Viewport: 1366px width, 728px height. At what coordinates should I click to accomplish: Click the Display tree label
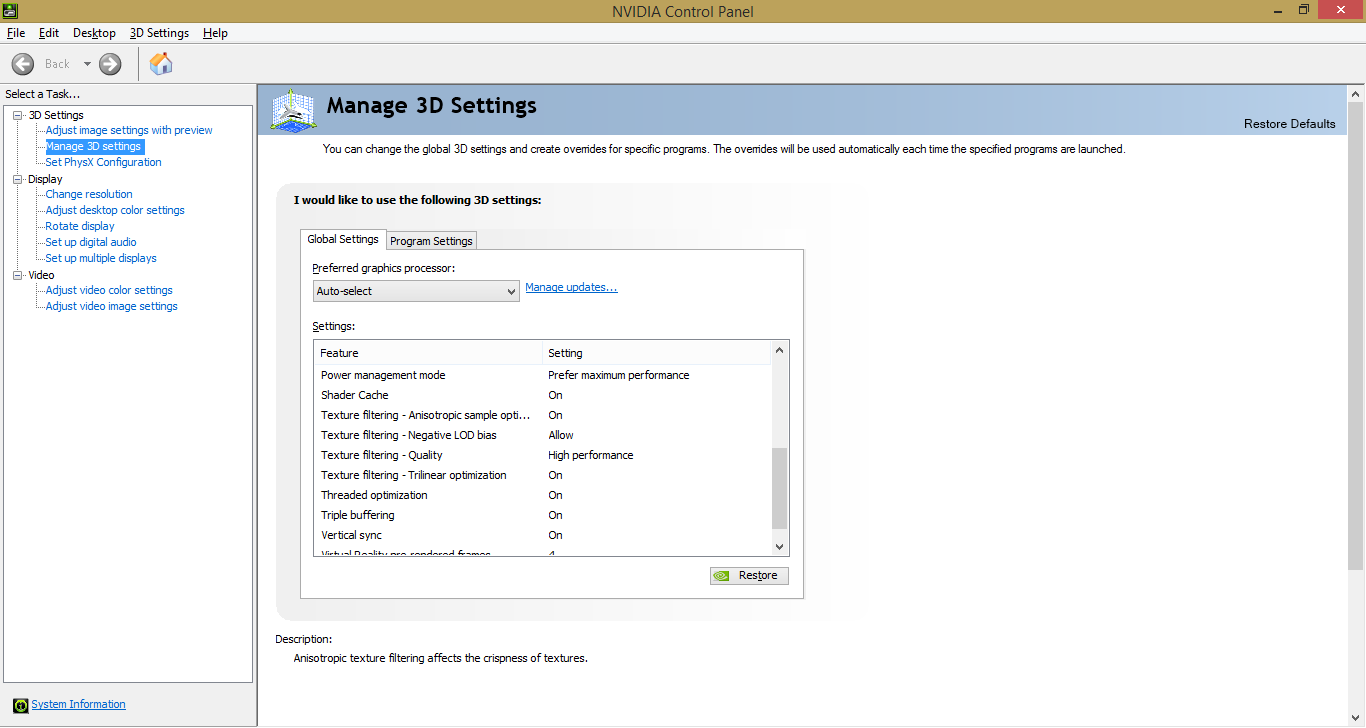pos(45,179)
